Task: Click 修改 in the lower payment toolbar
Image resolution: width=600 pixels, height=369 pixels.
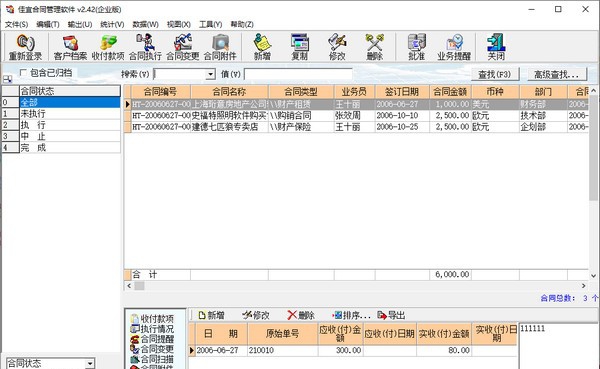Action: (x=256, y=315)
